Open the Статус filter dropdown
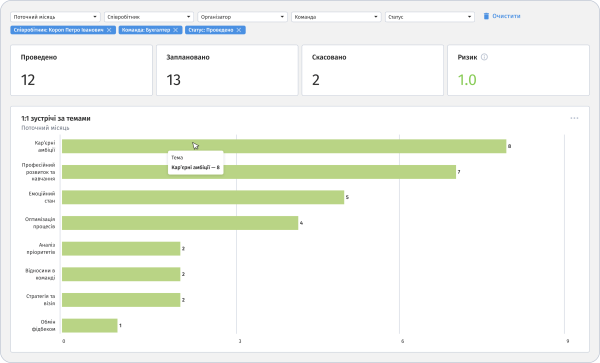600x363 pixels. pos(430,17)
